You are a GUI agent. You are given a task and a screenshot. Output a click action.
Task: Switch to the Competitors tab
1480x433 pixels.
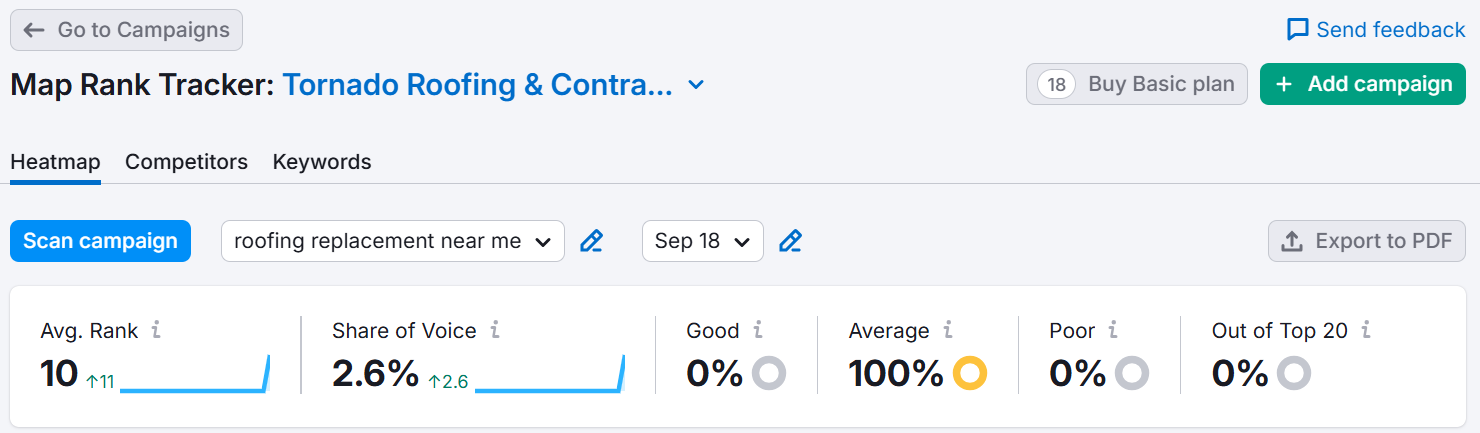(186, 162)
